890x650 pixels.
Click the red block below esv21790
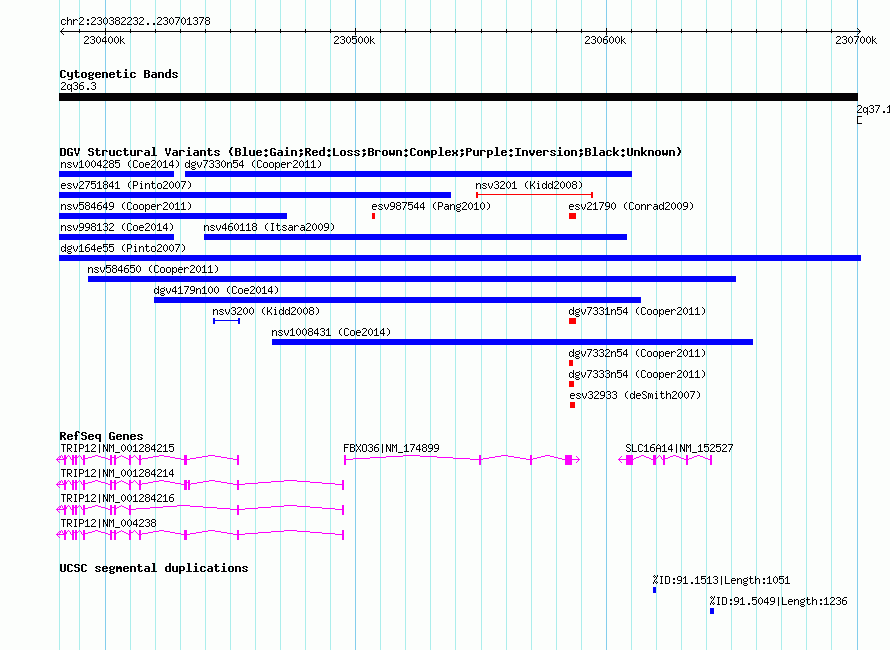[x=572, y=216]
